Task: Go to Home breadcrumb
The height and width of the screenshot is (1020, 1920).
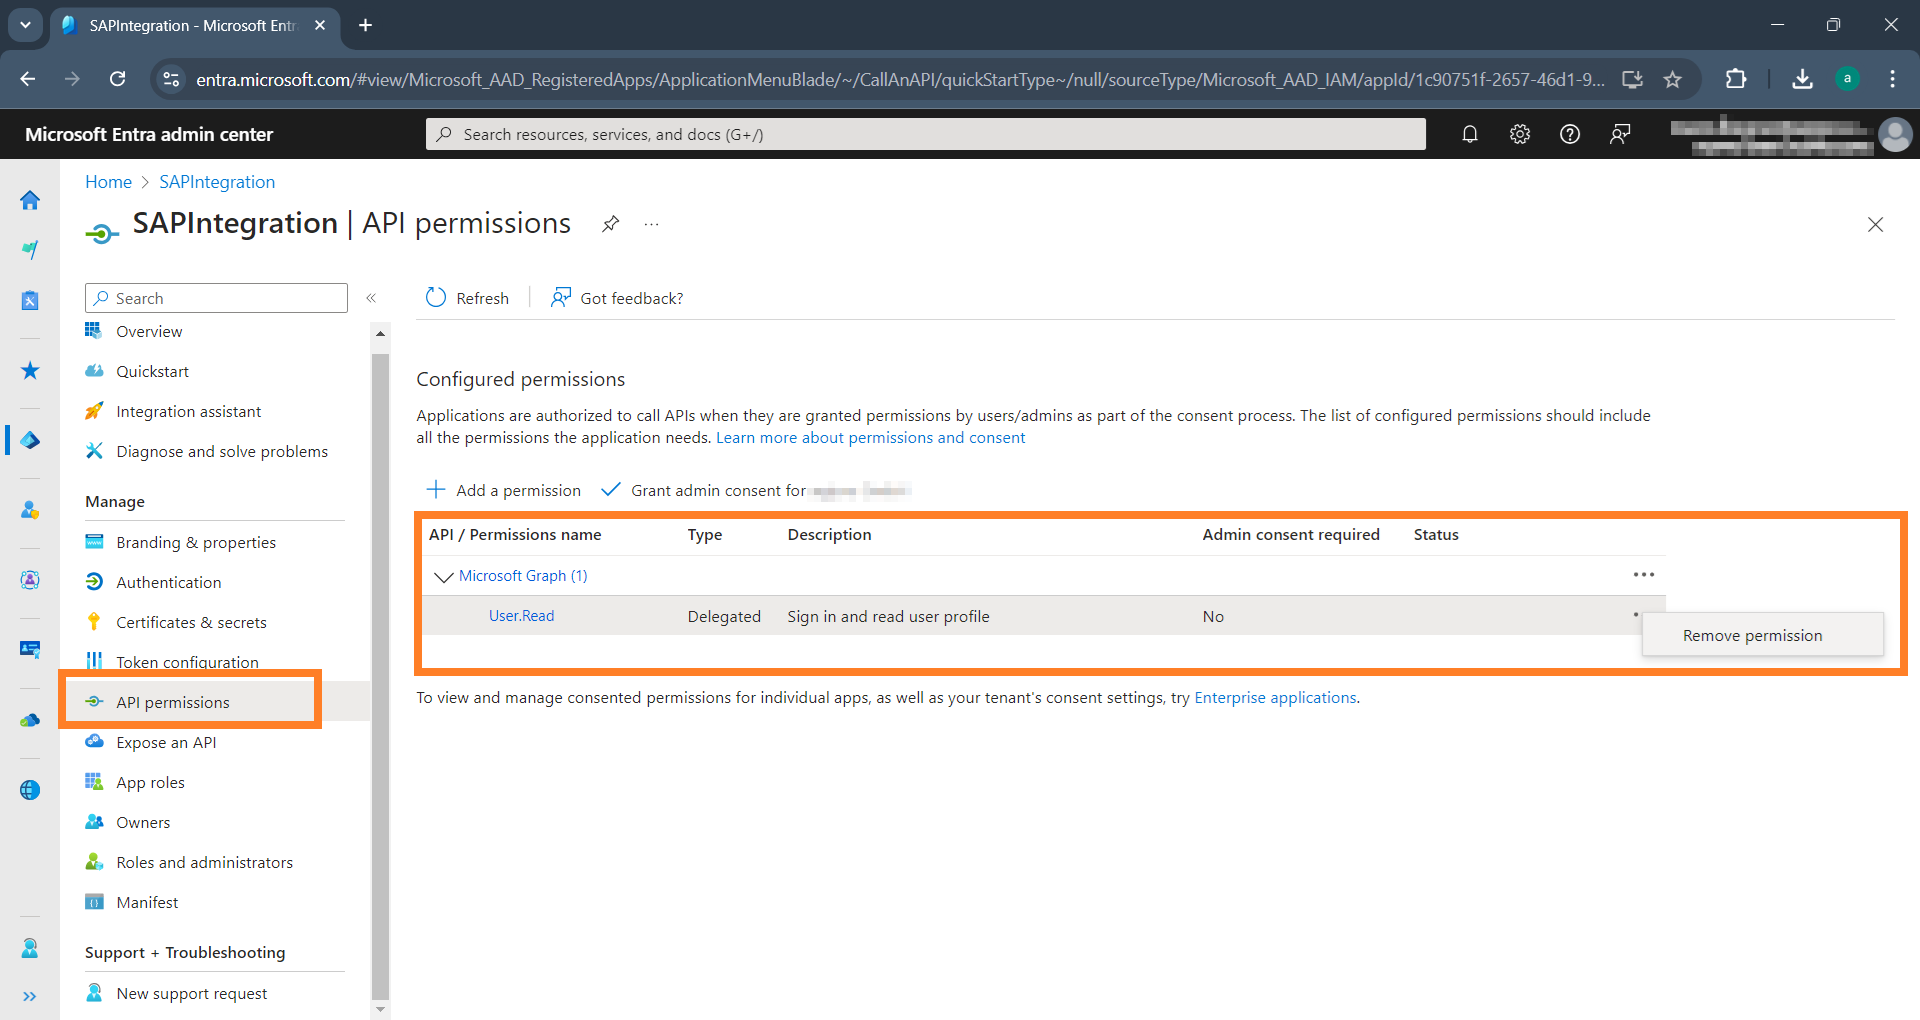Action: tap(108, 182)
